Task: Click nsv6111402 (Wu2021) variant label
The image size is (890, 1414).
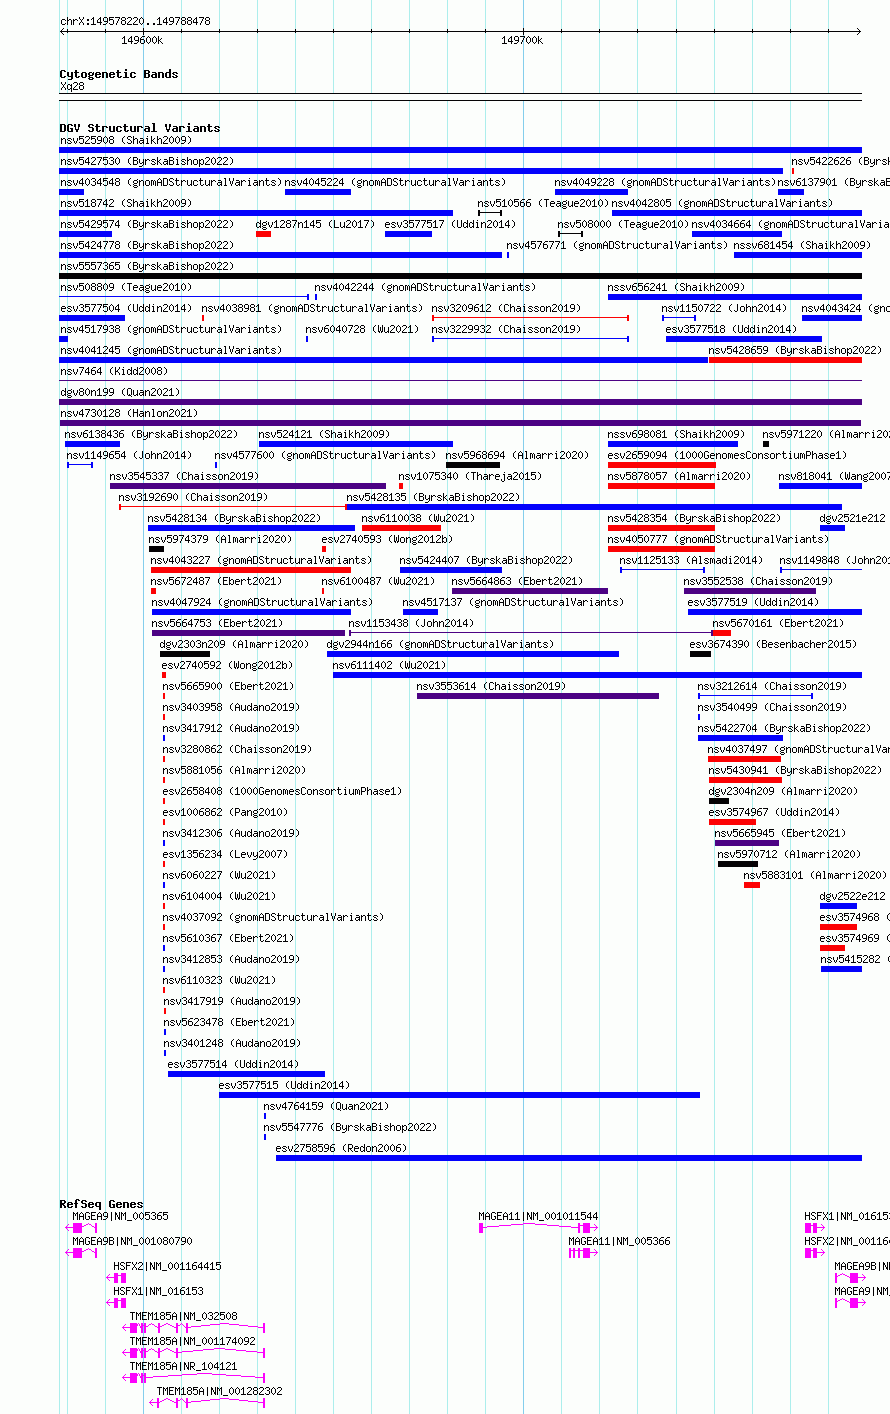Action: (x=390, y=665)
